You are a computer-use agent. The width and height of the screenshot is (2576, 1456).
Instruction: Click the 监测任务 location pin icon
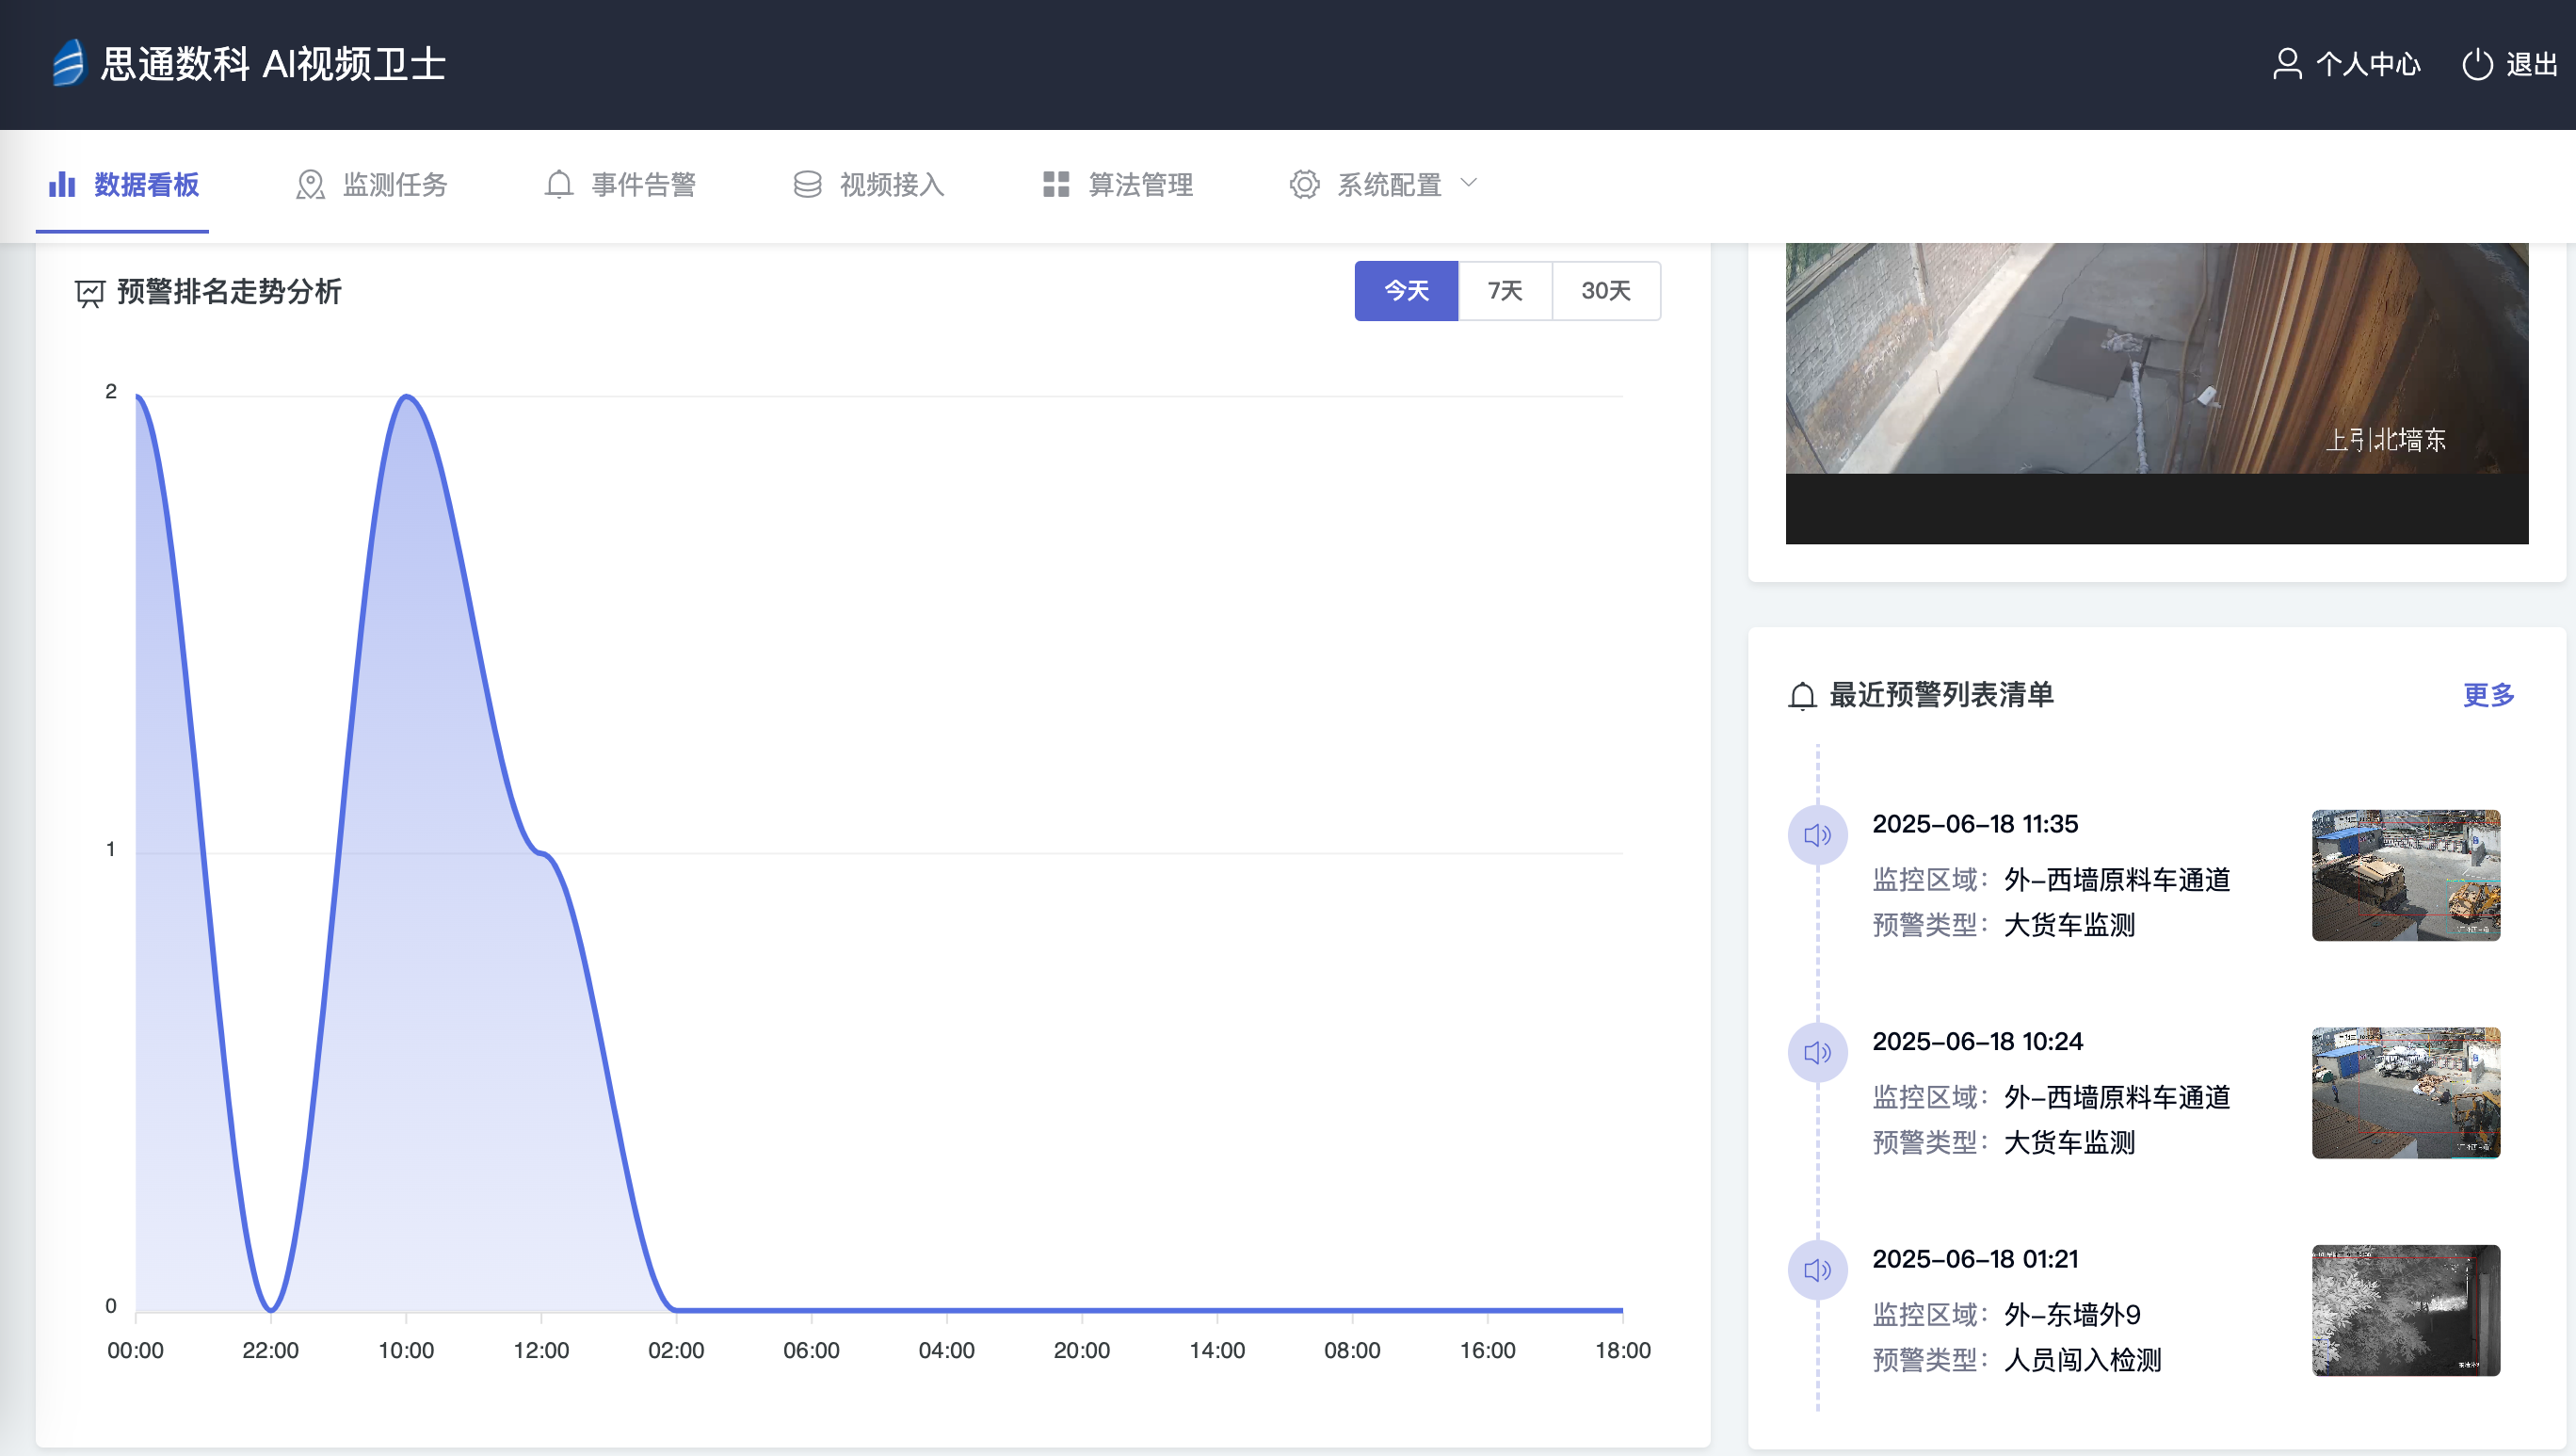point(310,184)
